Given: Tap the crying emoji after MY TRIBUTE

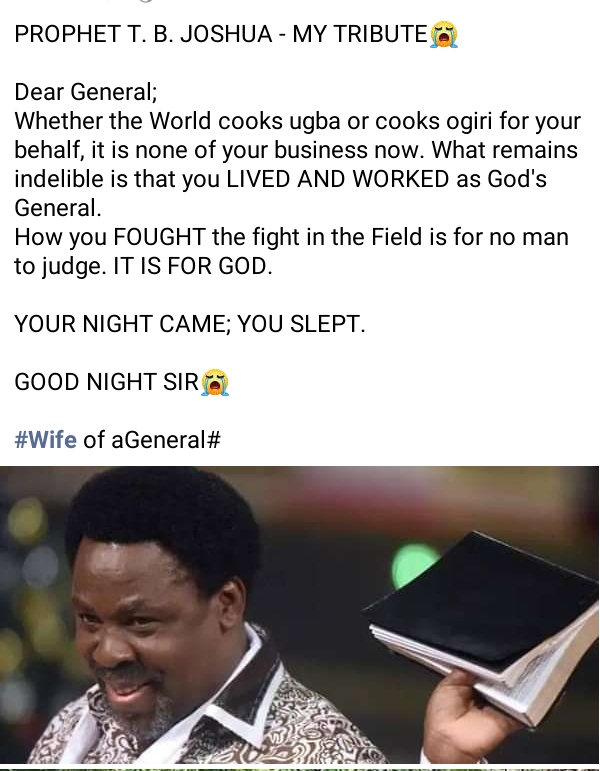Looking at the screenshot, I should point(444,34).
